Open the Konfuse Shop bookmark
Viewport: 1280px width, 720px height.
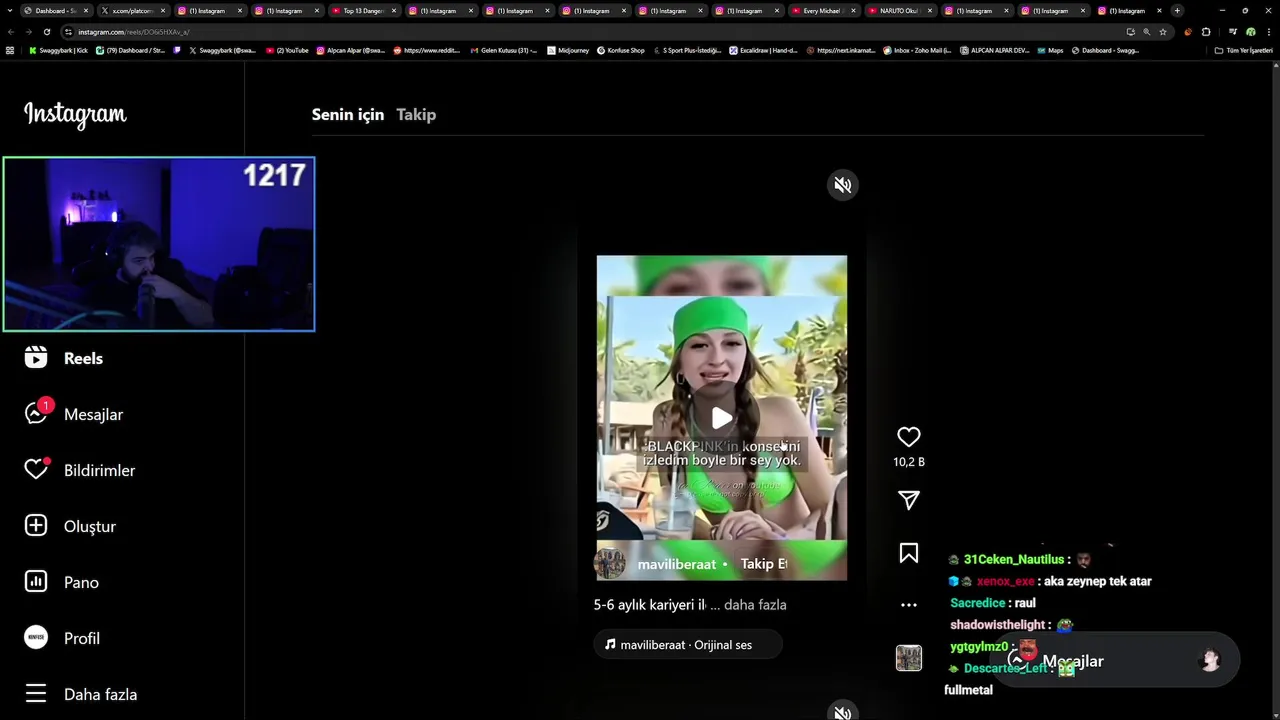[x=621, y=50]
